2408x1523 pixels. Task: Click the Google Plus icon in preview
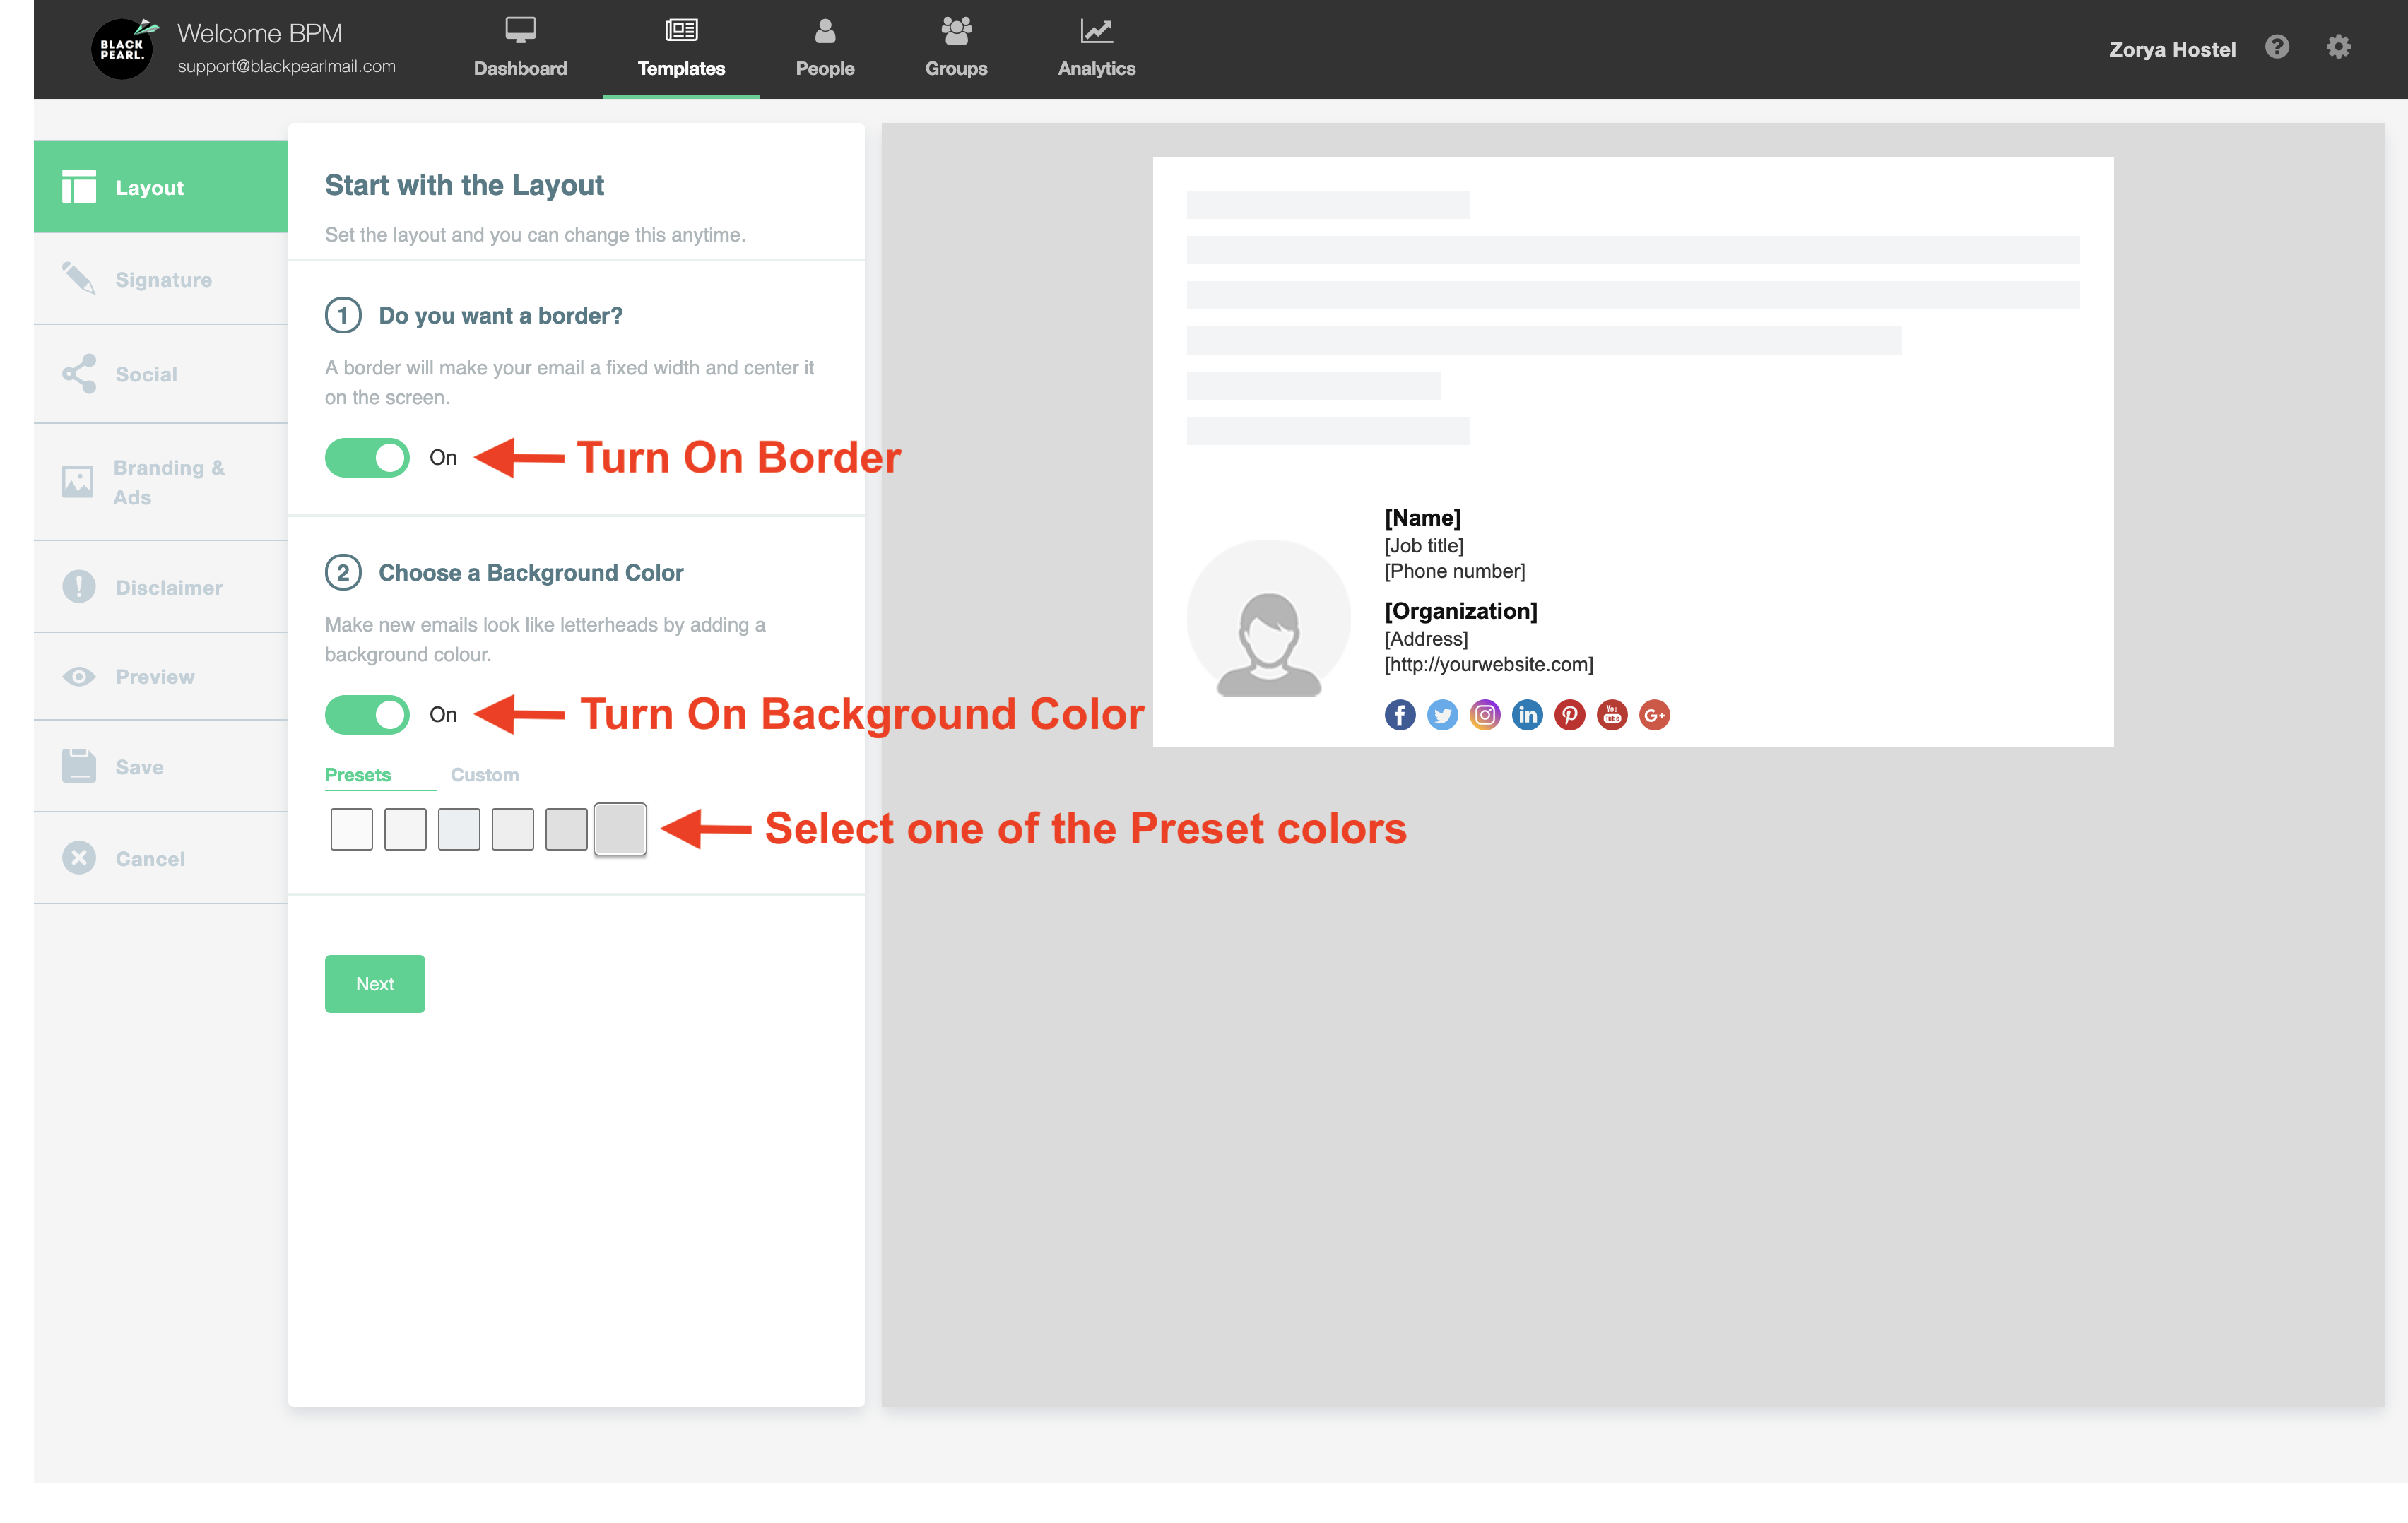tap(1654, 715)
